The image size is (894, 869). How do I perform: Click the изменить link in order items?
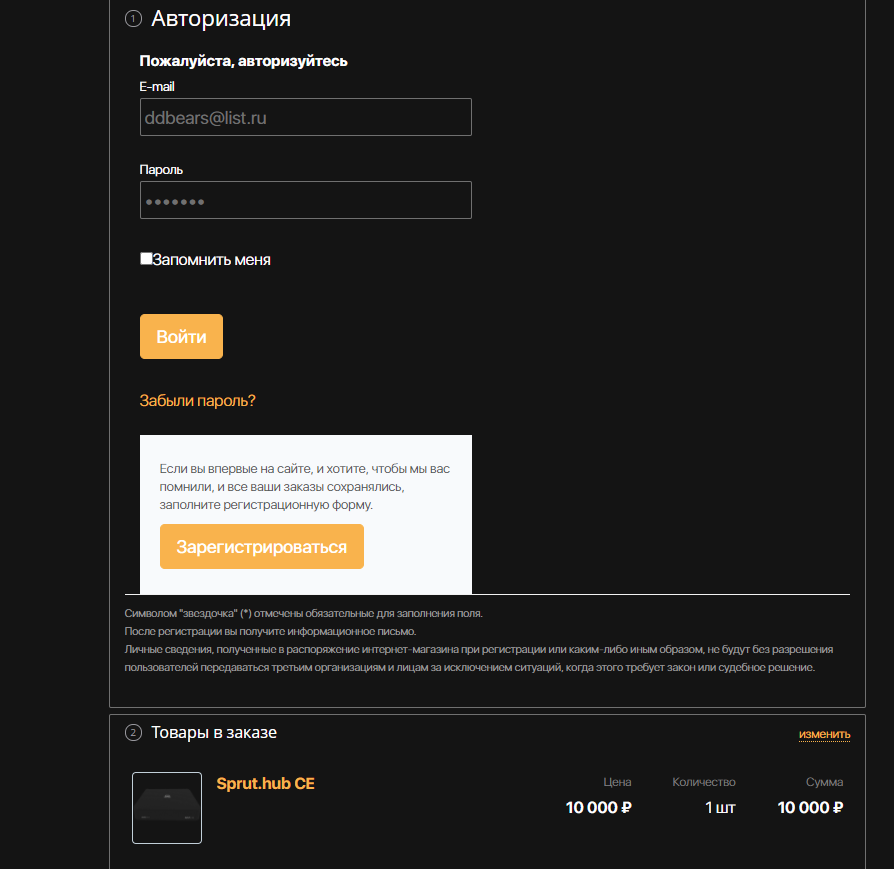pos(824,734)
